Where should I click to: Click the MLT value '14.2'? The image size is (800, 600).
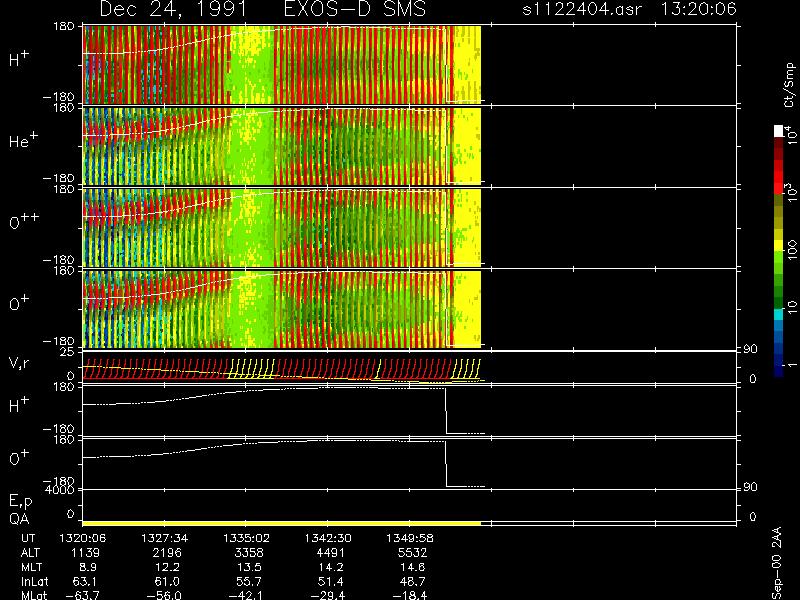click(x=330, y=567)
